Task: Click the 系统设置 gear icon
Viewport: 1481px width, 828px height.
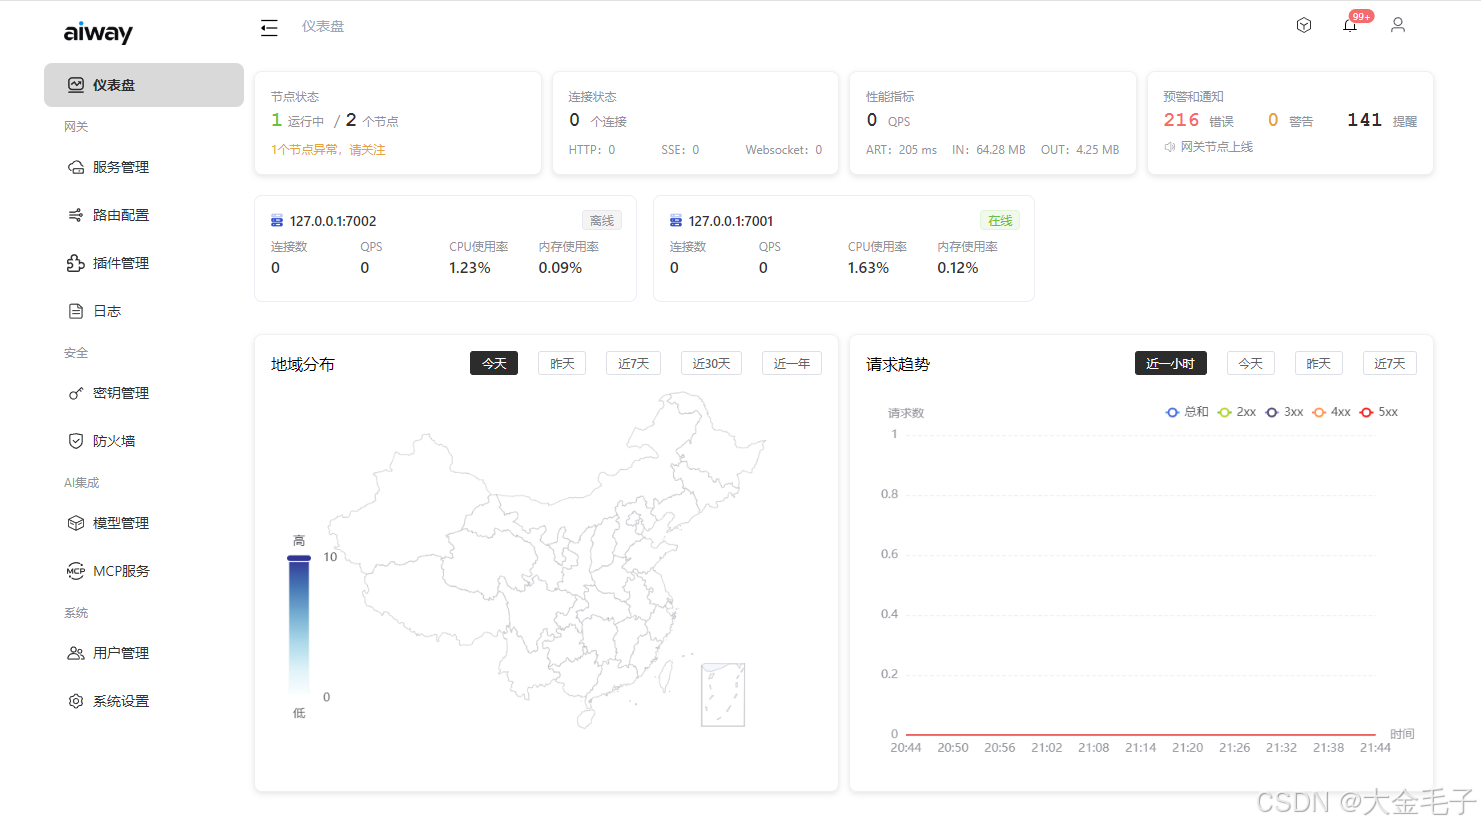Action: click(76, 701)
